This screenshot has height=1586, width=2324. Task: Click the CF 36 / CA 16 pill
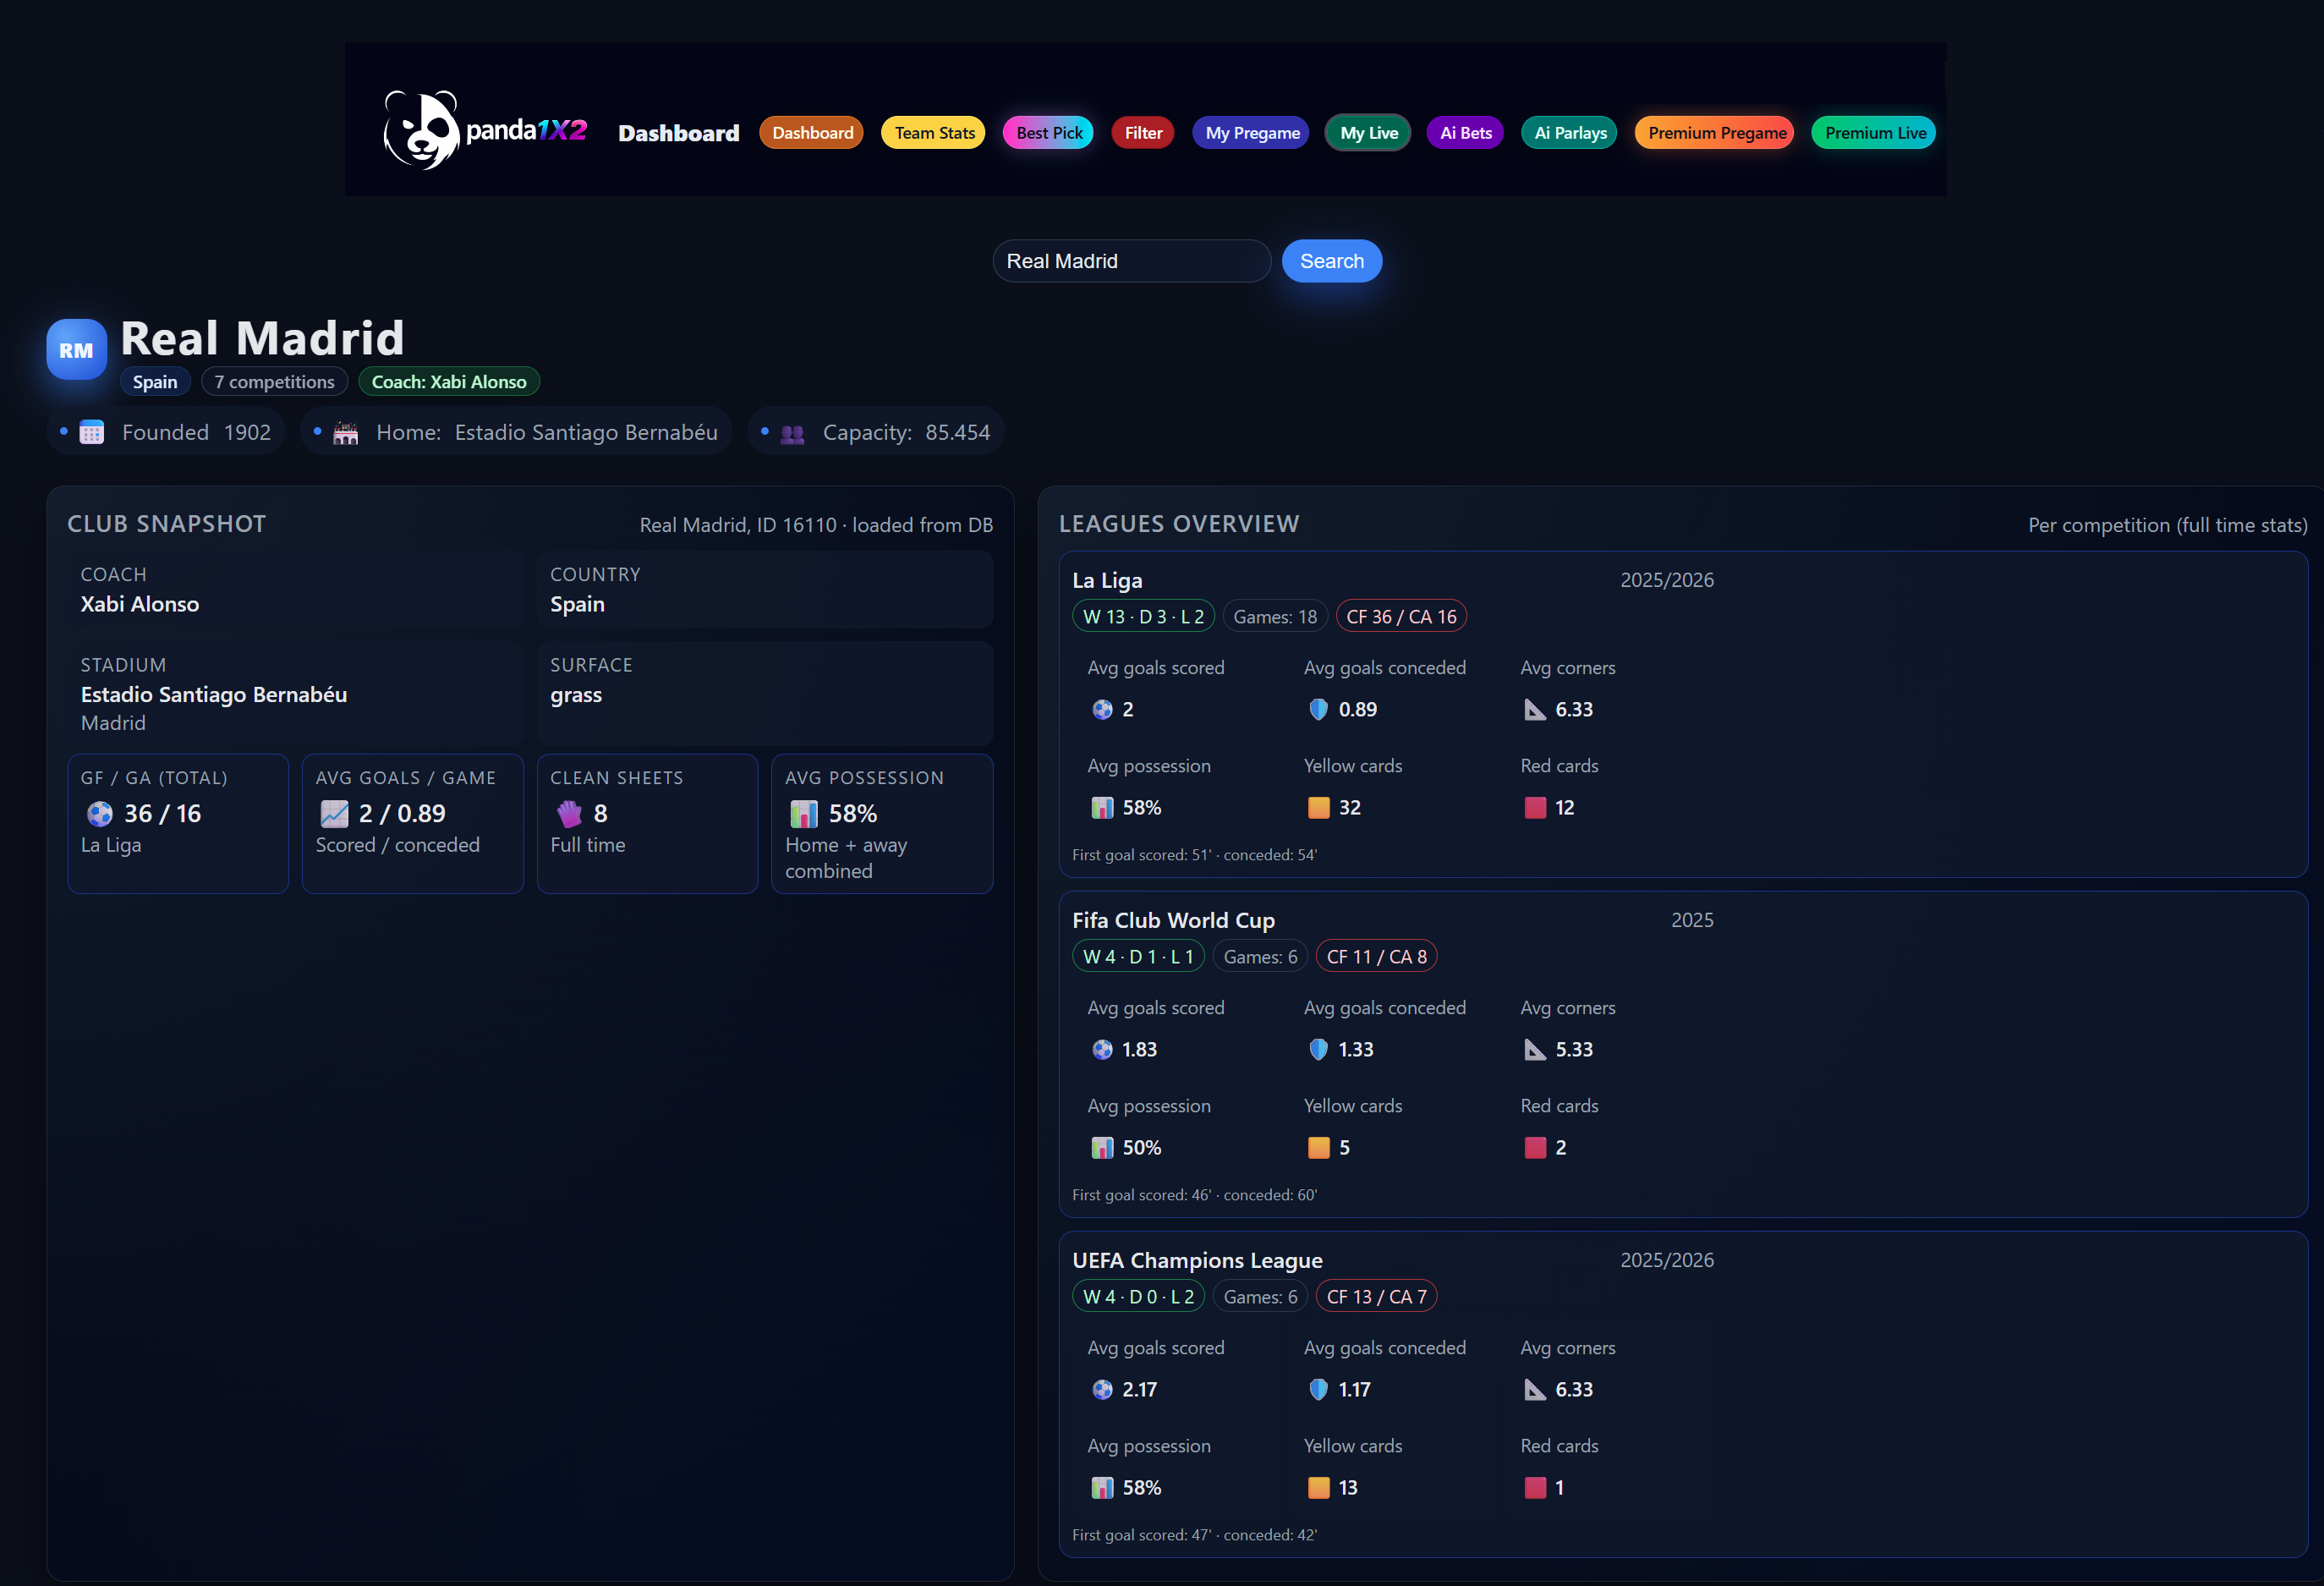click(x=1401, y=617)
